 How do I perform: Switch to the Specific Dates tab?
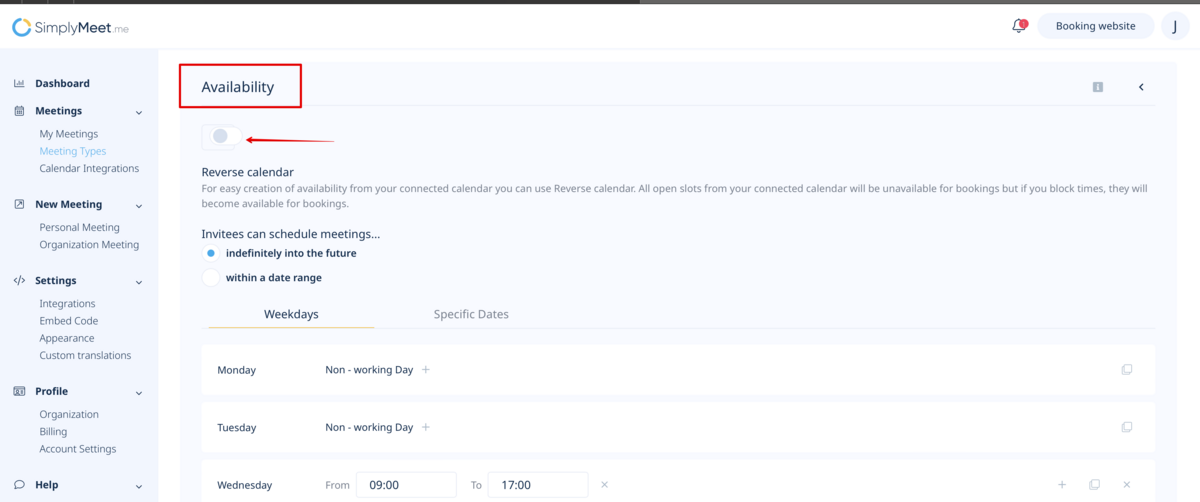[471, 314]
